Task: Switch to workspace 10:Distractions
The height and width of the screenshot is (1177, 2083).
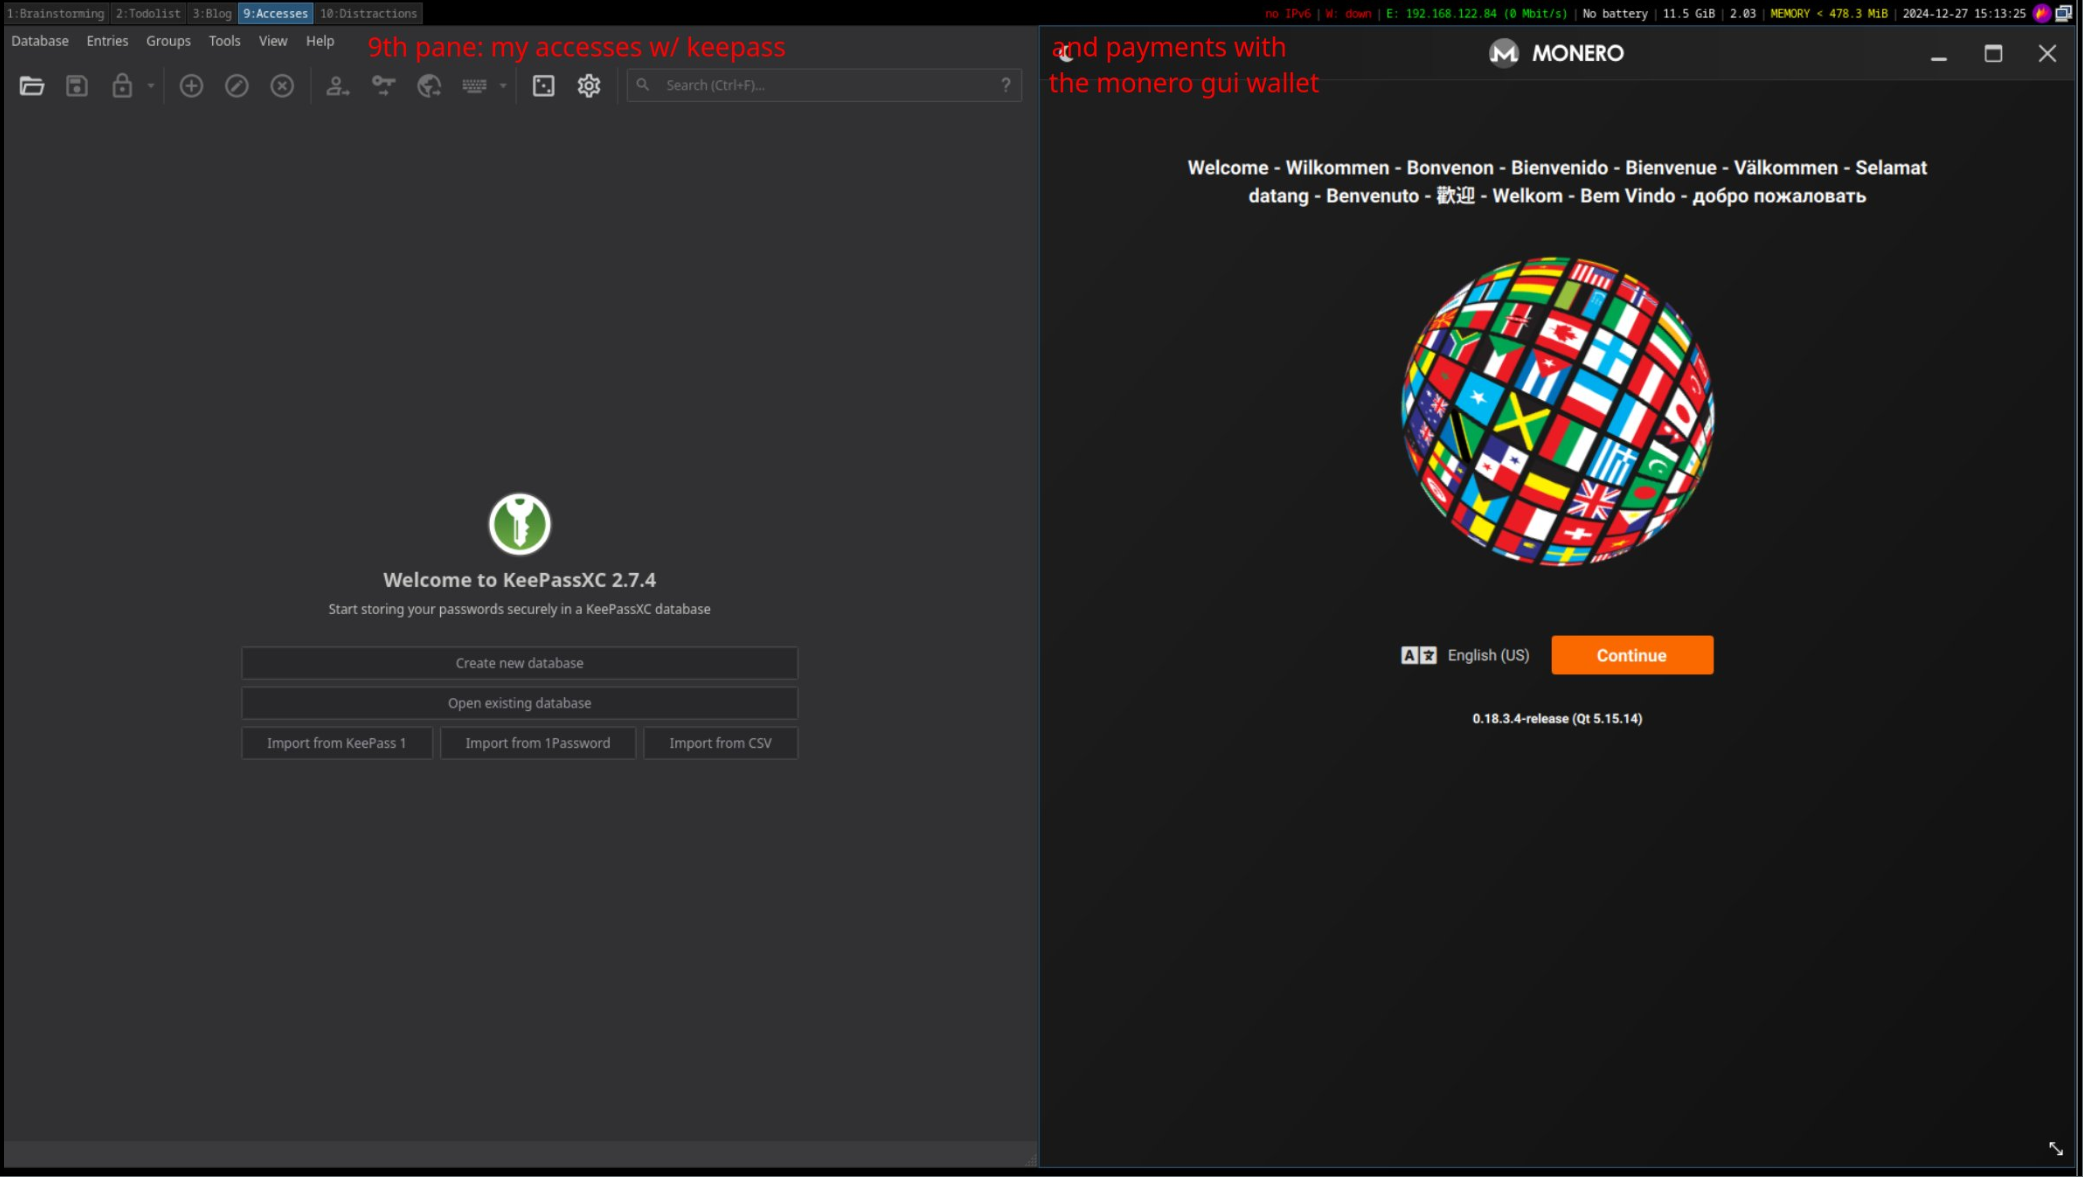Action: [368, 13]
